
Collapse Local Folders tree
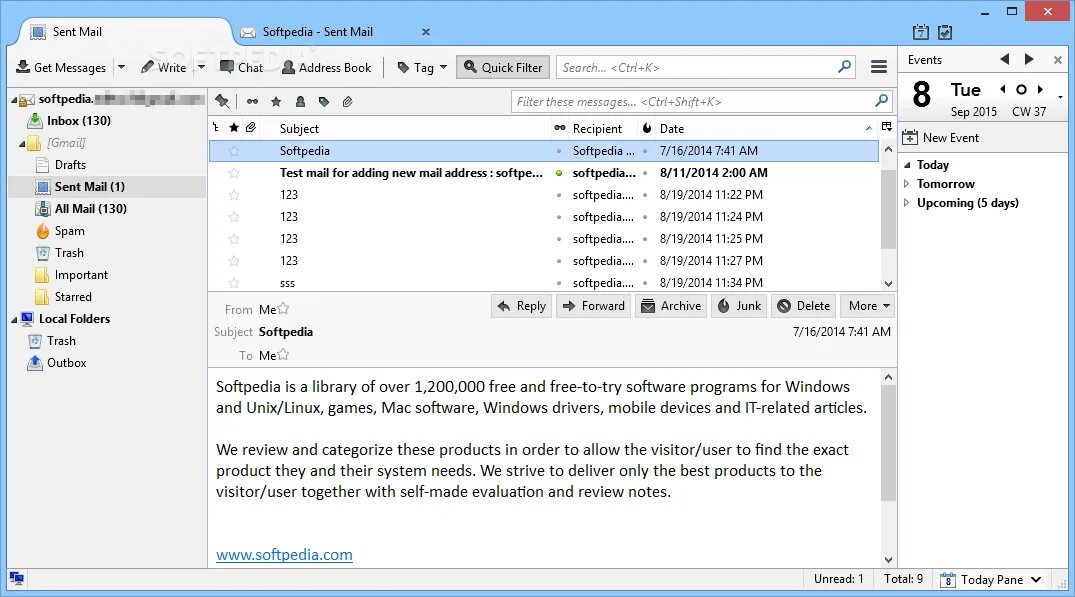click(x=14, y=319)
